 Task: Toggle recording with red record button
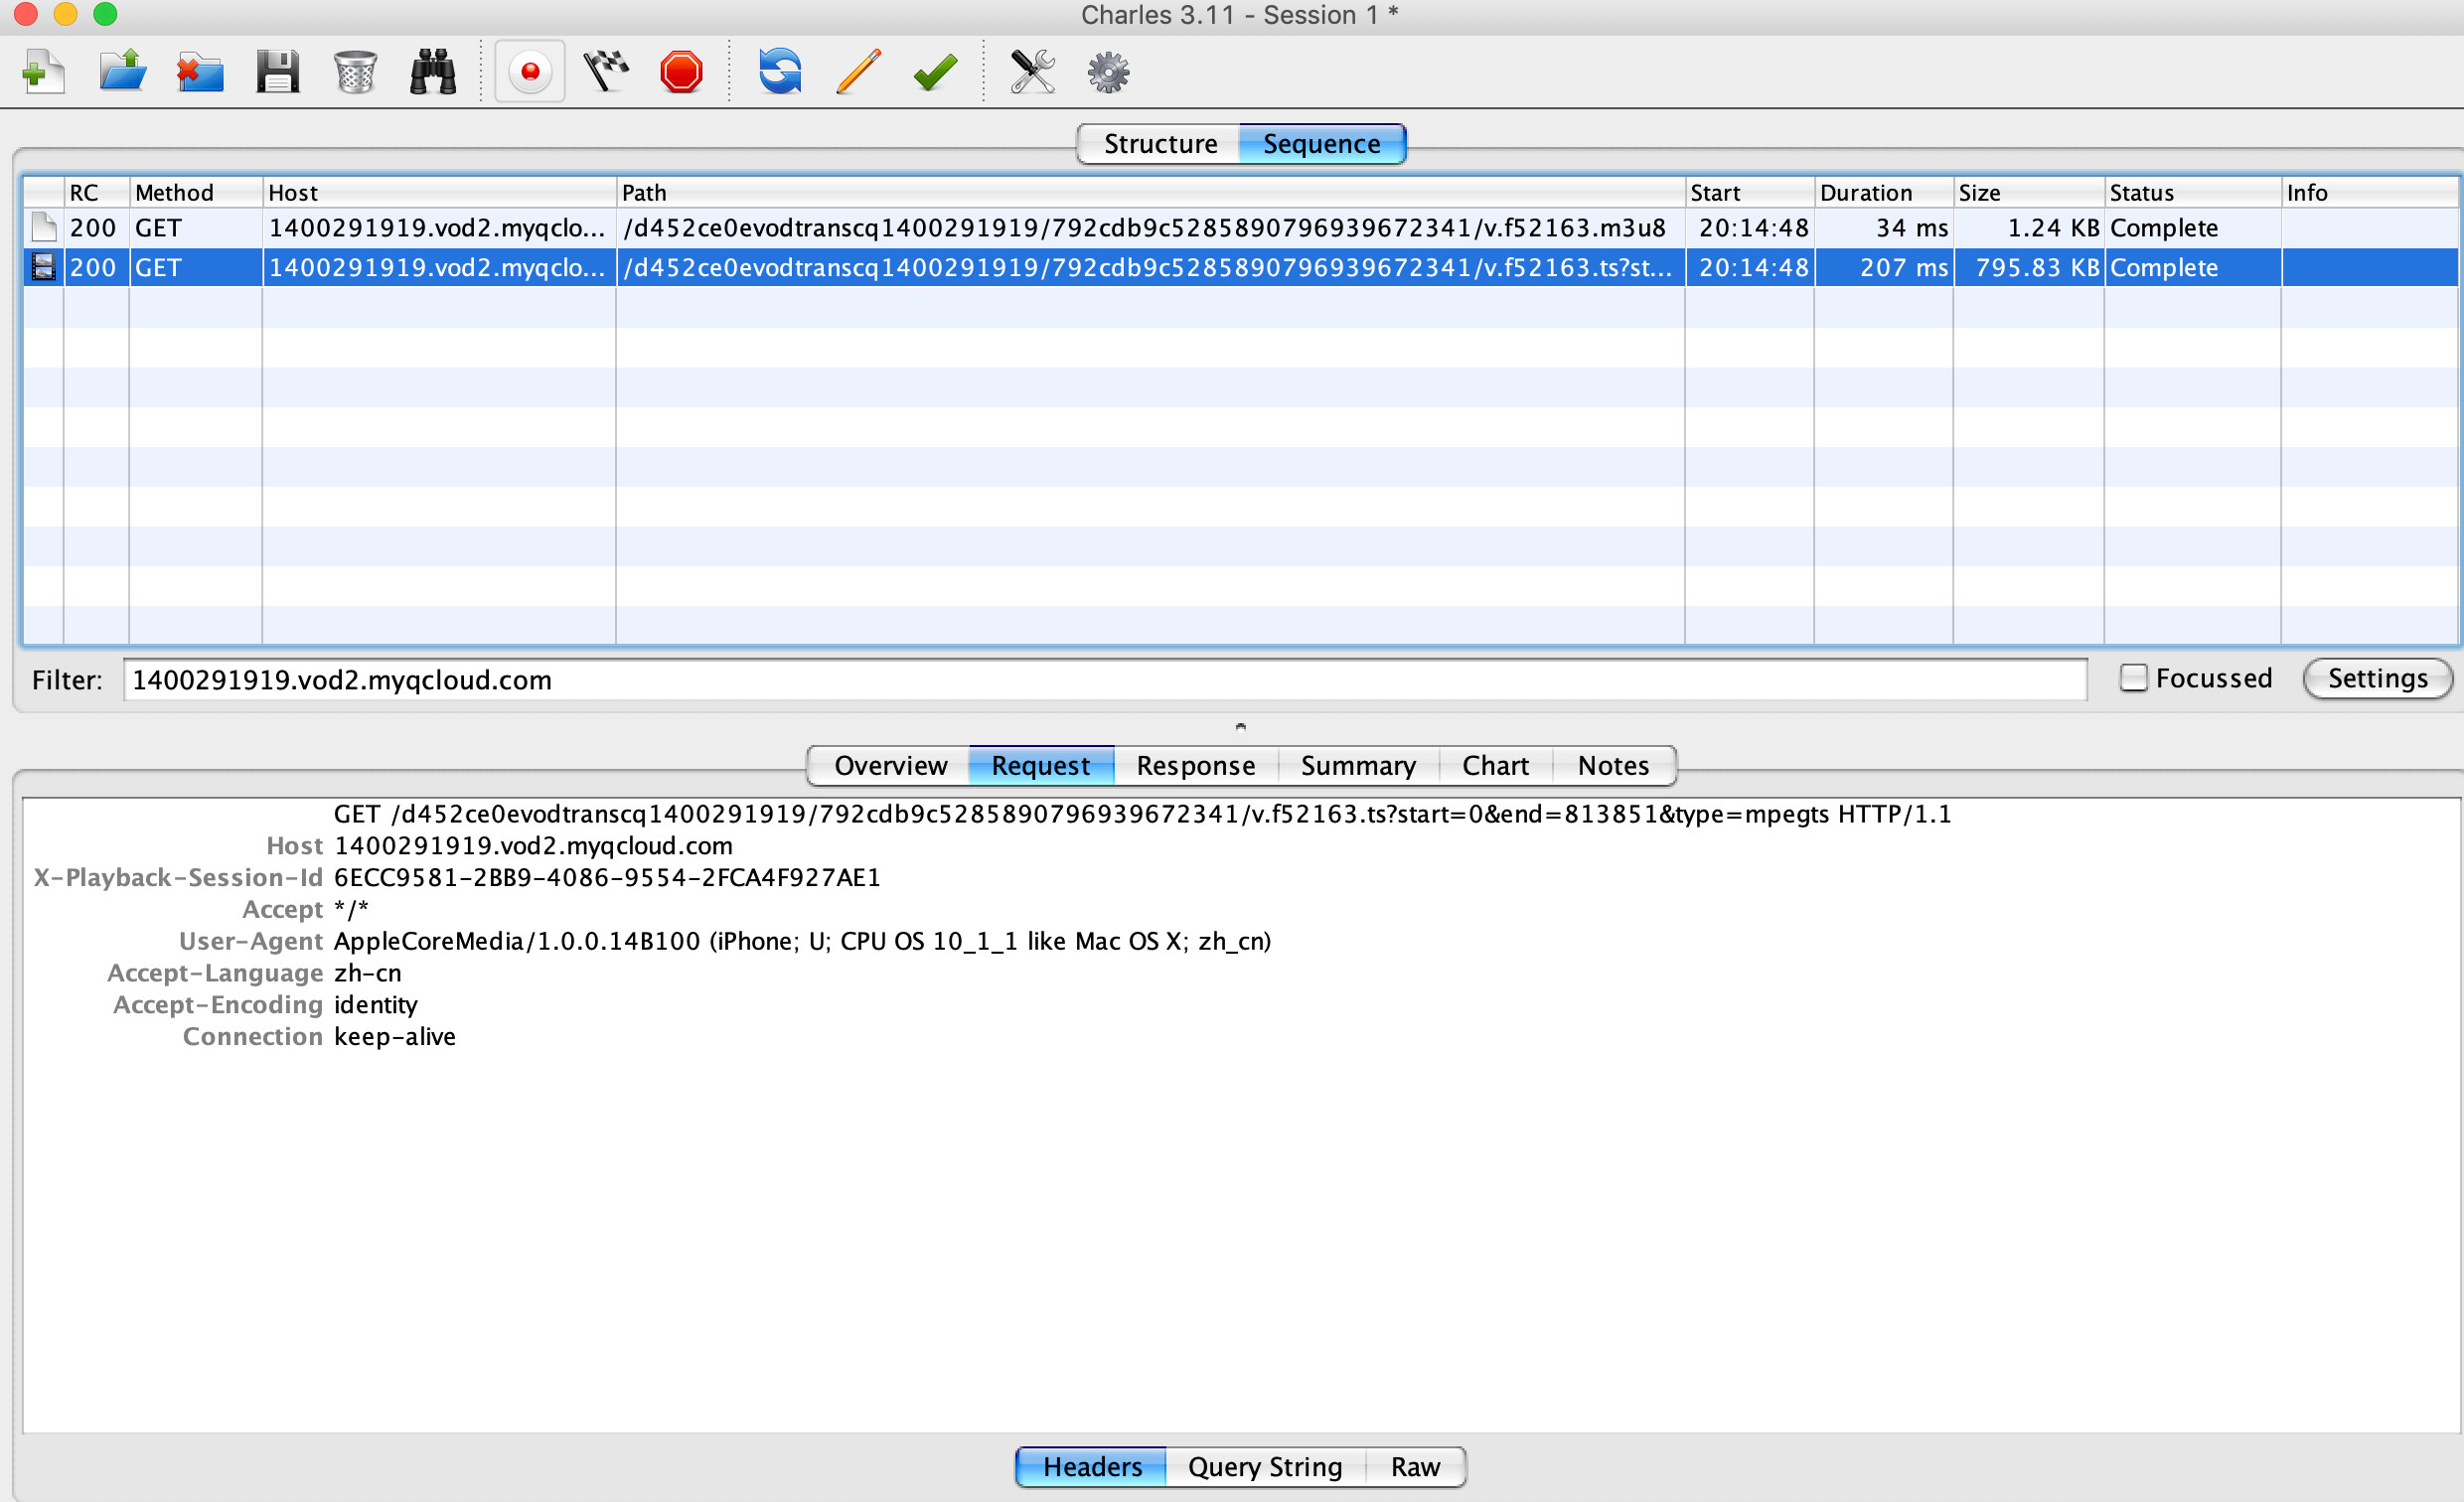point(530,72)
